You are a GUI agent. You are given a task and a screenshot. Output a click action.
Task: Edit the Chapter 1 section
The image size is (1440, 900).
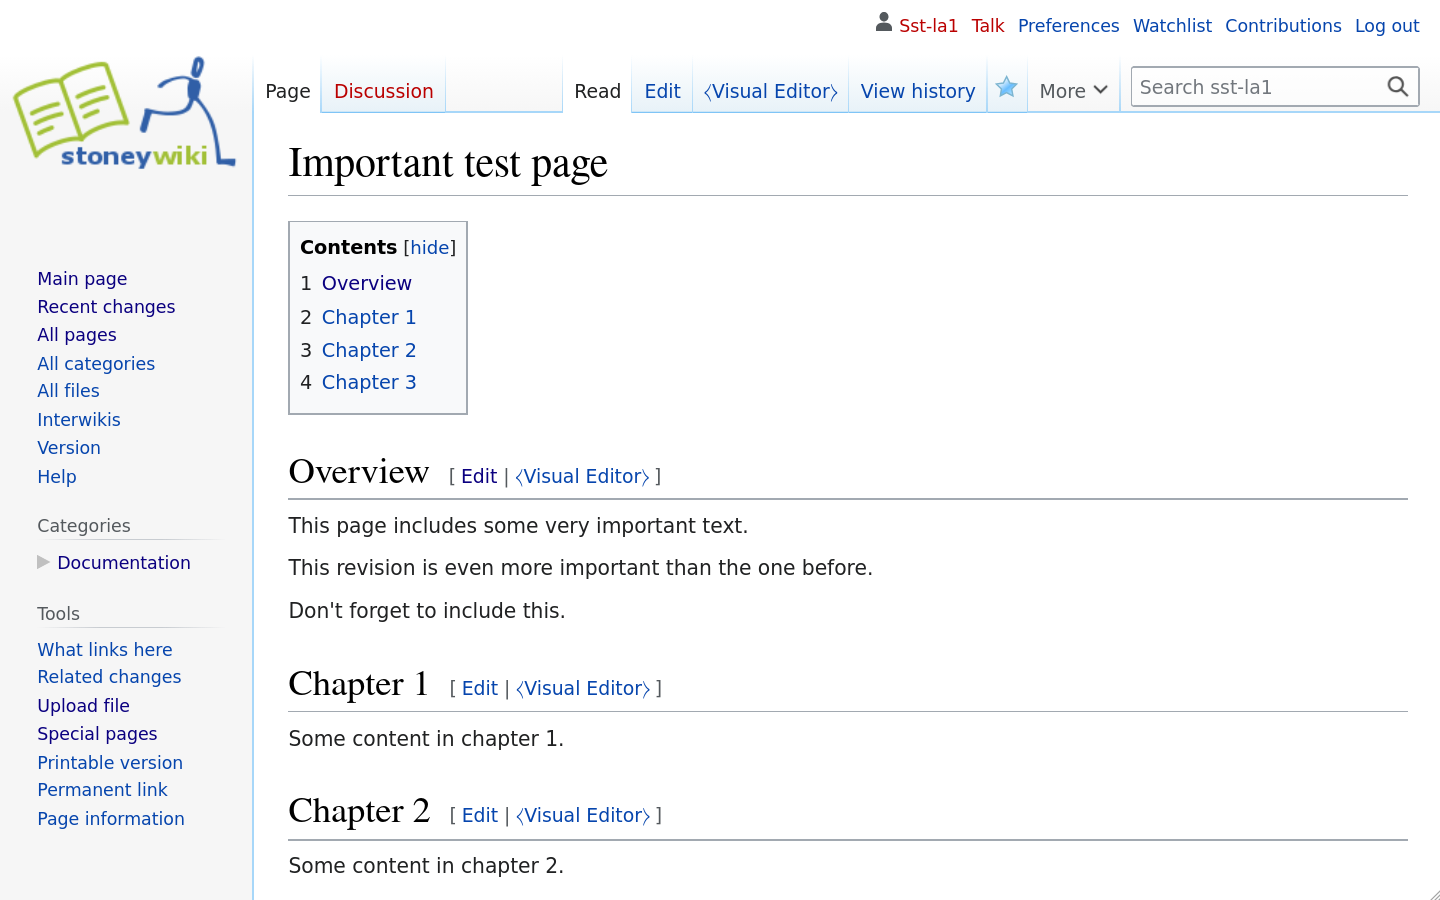click(x=480, y=688)
